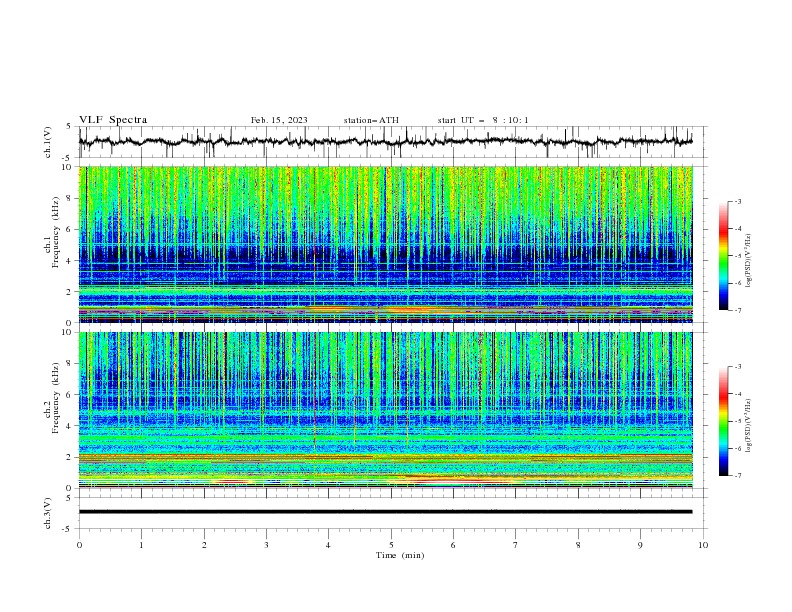Image resolution: width=792 pixels, height=612 pixels.
Task: Click the ch.2 spectrogram color scale bar
Action: 723,421
